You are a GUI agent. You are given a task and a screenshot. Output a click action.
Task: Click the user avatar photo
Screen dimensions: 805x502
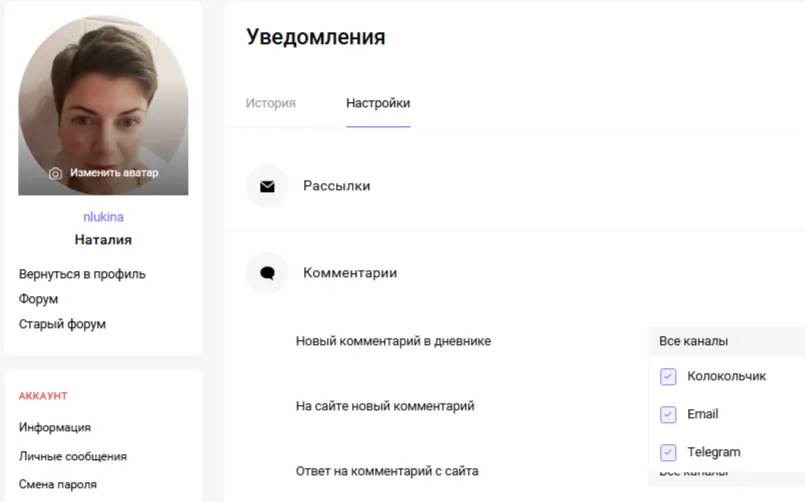(x=103, y=105)
